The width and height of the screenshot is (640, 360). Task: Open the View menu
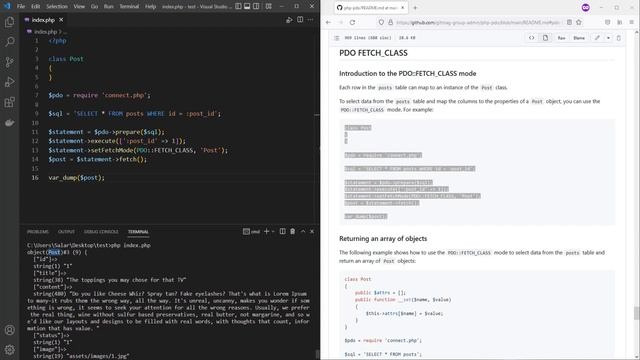pyautogui.click(x=79, y=6)
